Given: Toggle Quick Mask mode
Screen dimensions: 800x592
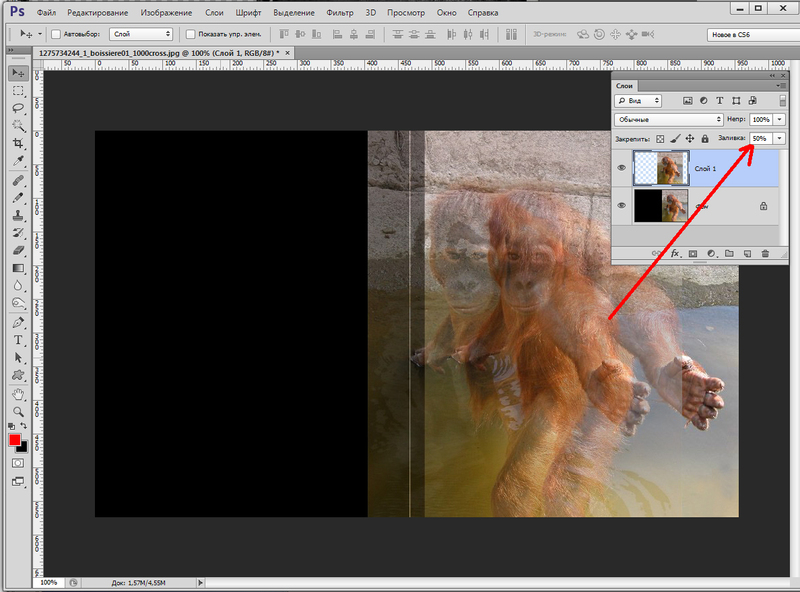Looking at the screenshot, I should click(18, 463).
